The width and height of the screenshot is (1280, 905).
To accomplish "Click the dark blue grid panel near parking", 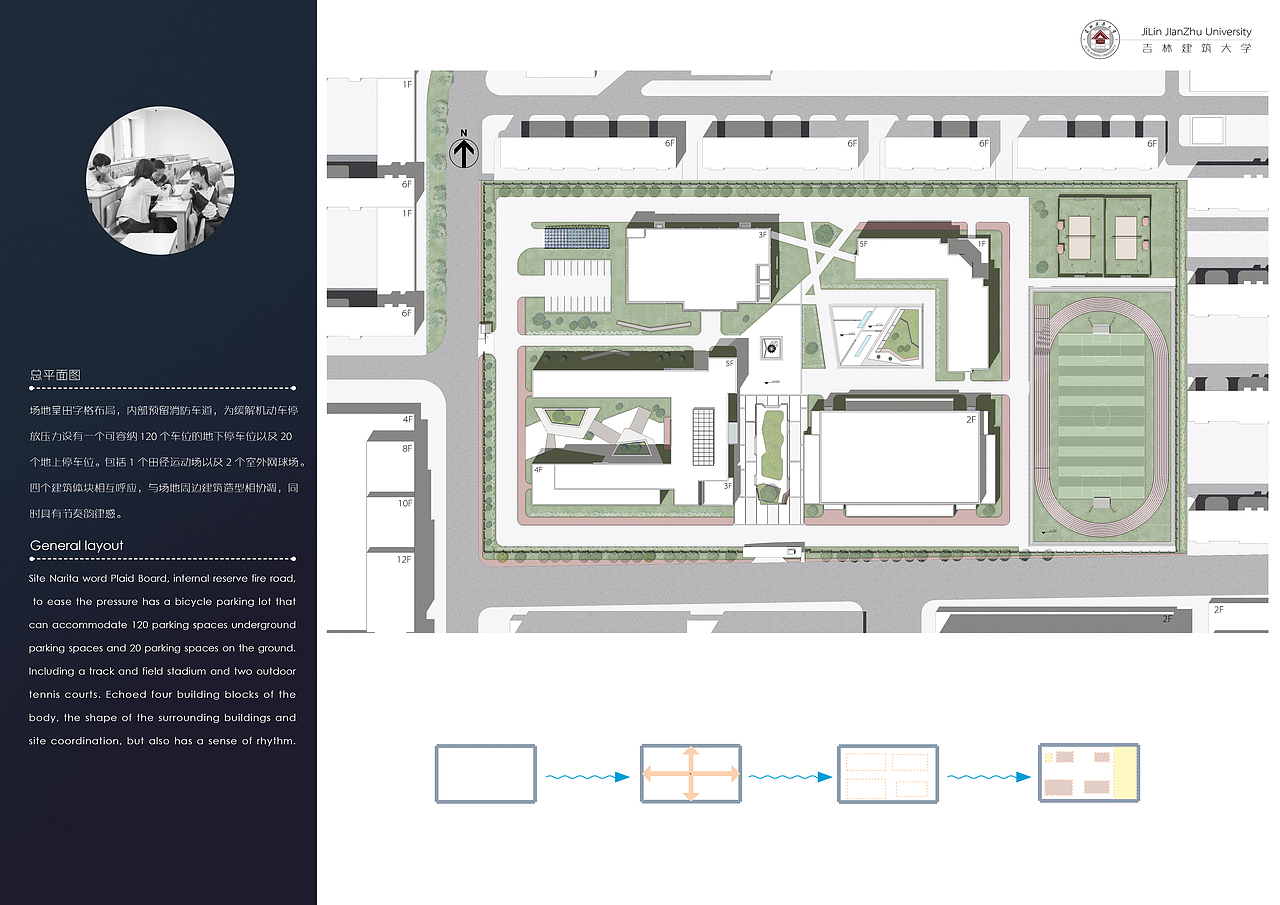I will coord(577,238).
